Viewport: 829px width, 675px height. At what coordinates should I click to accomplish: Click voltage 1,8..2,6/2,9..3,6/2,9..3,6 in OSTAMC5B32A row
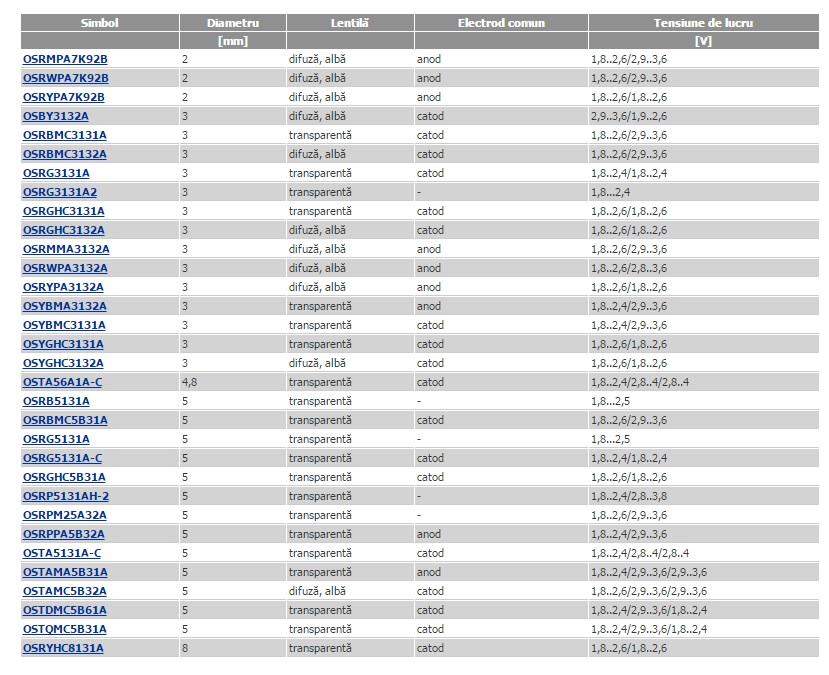(649, 591)
